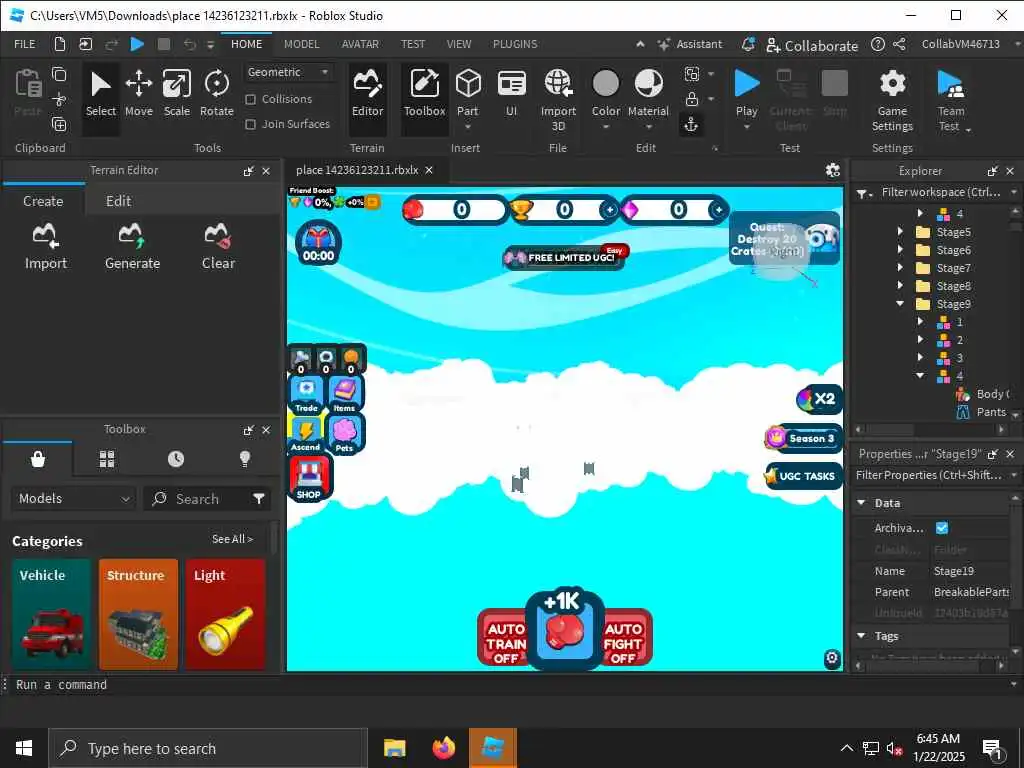This screenshot has width=1024, height=768.
Task: Toggle Auto Fight off button
Action: pyautogui.click(x=626, y=639)
